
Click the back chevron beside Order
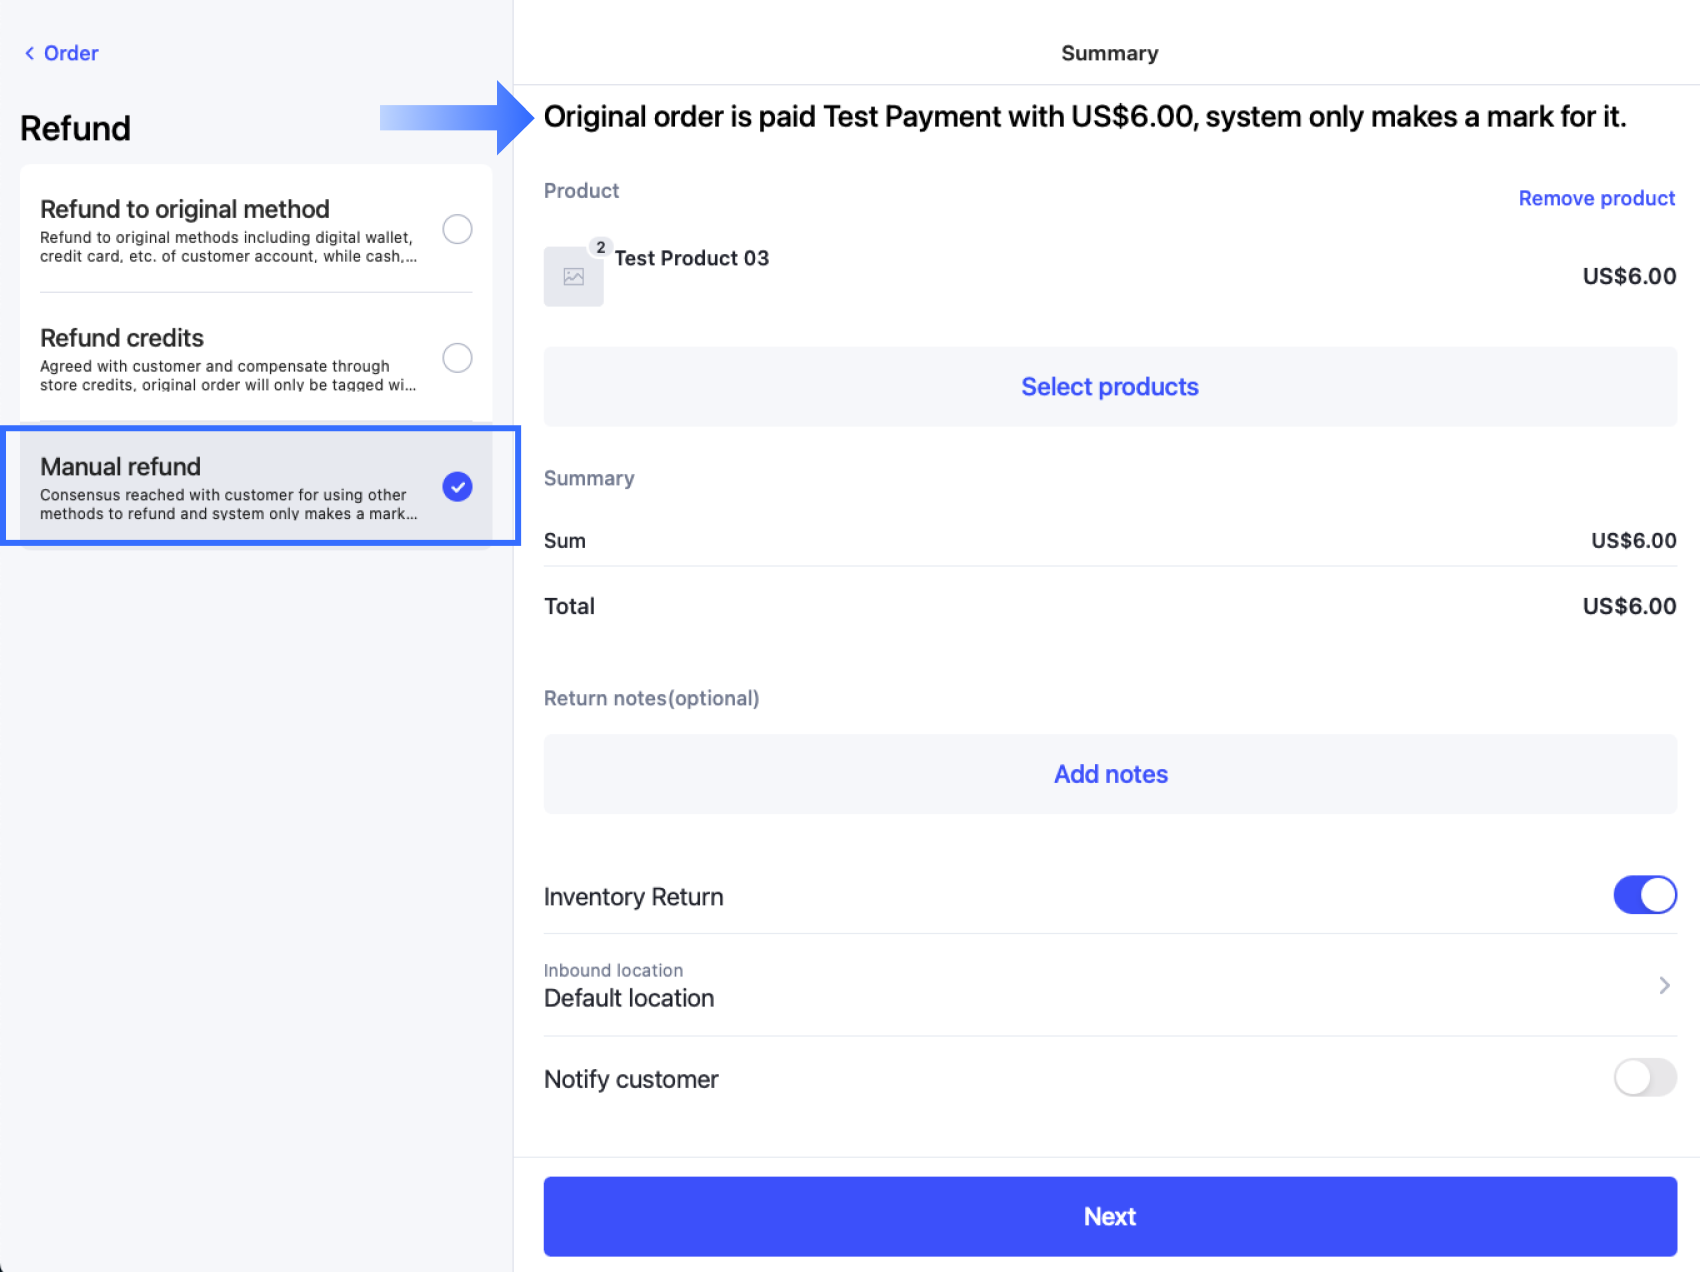tap(29, 53)
